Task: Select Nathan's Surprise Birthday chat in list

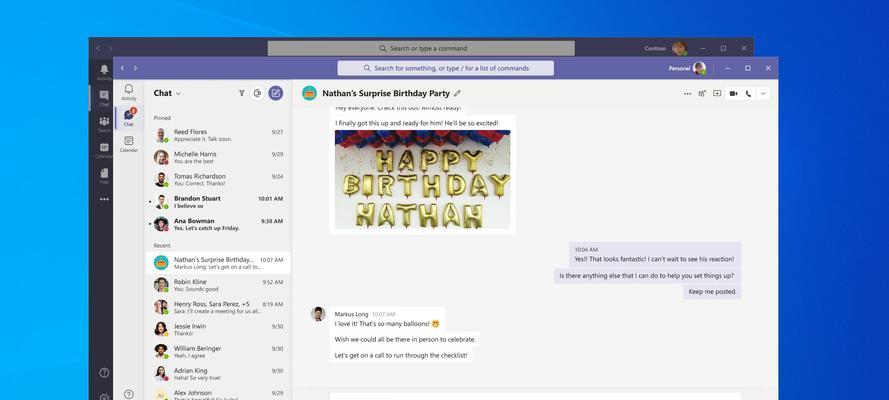Action: 218,263
